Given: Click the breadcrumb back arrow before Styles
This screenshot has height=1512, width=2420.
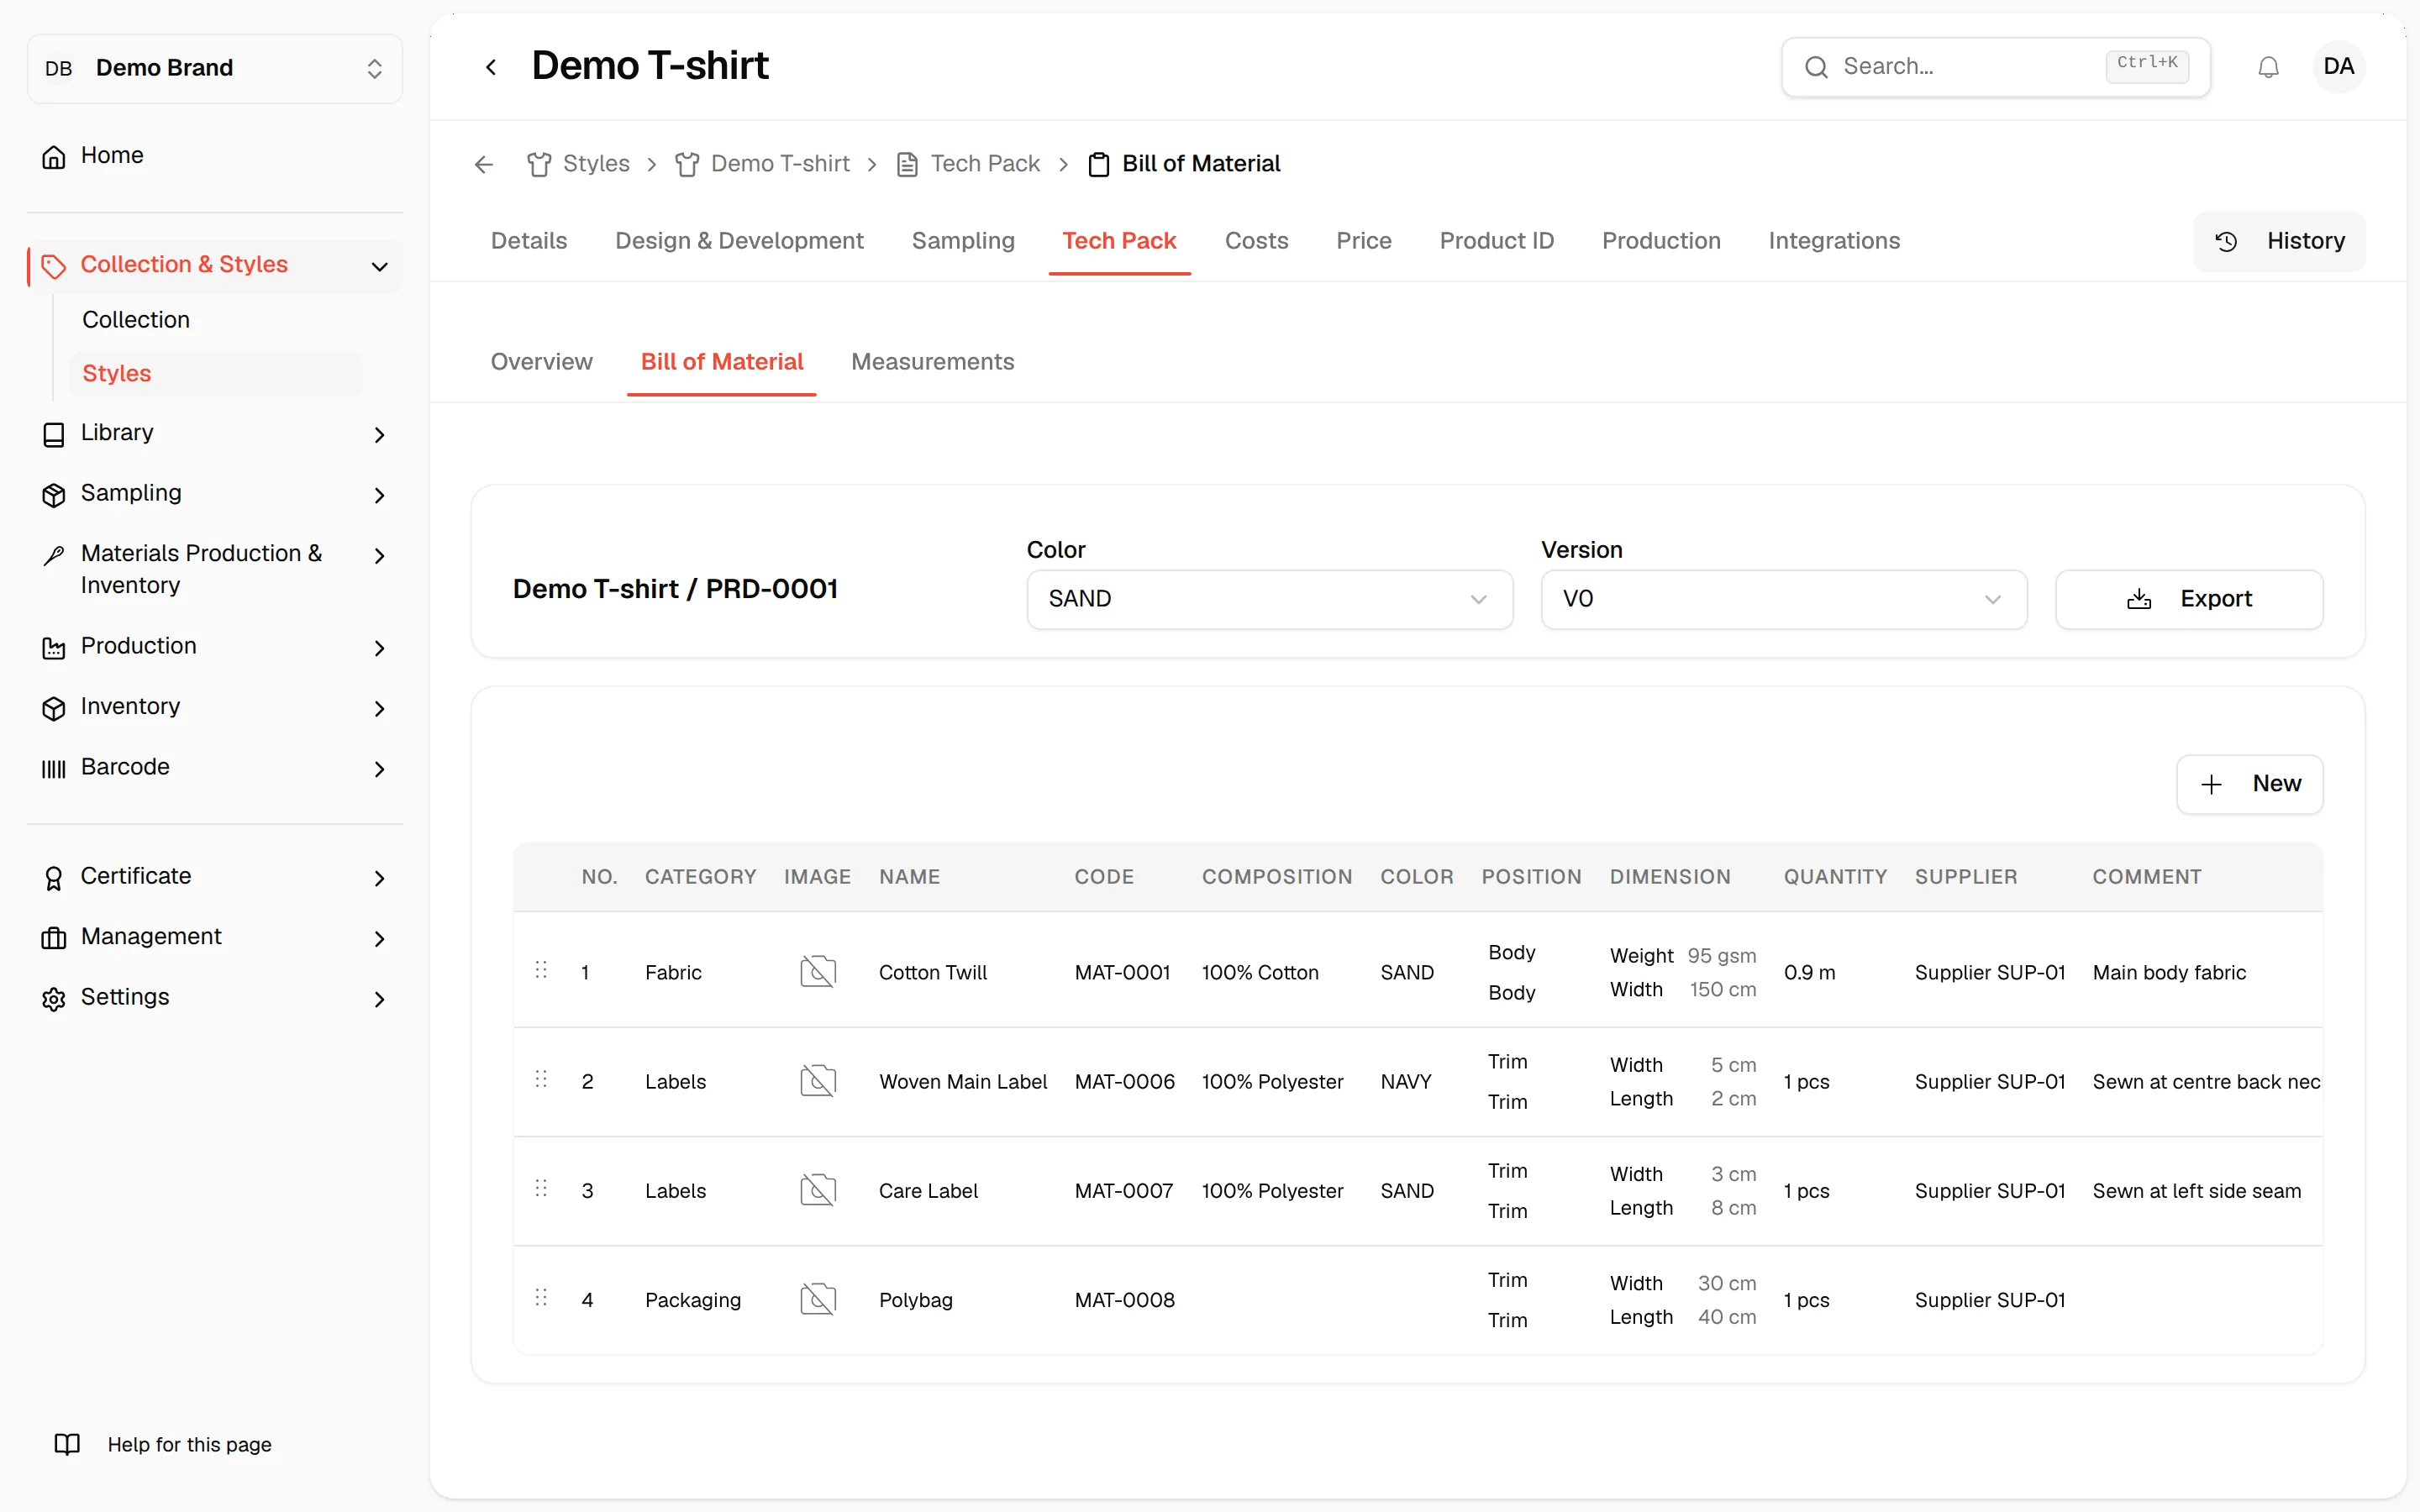Looking at the screenshot, I should pos(484,164).
